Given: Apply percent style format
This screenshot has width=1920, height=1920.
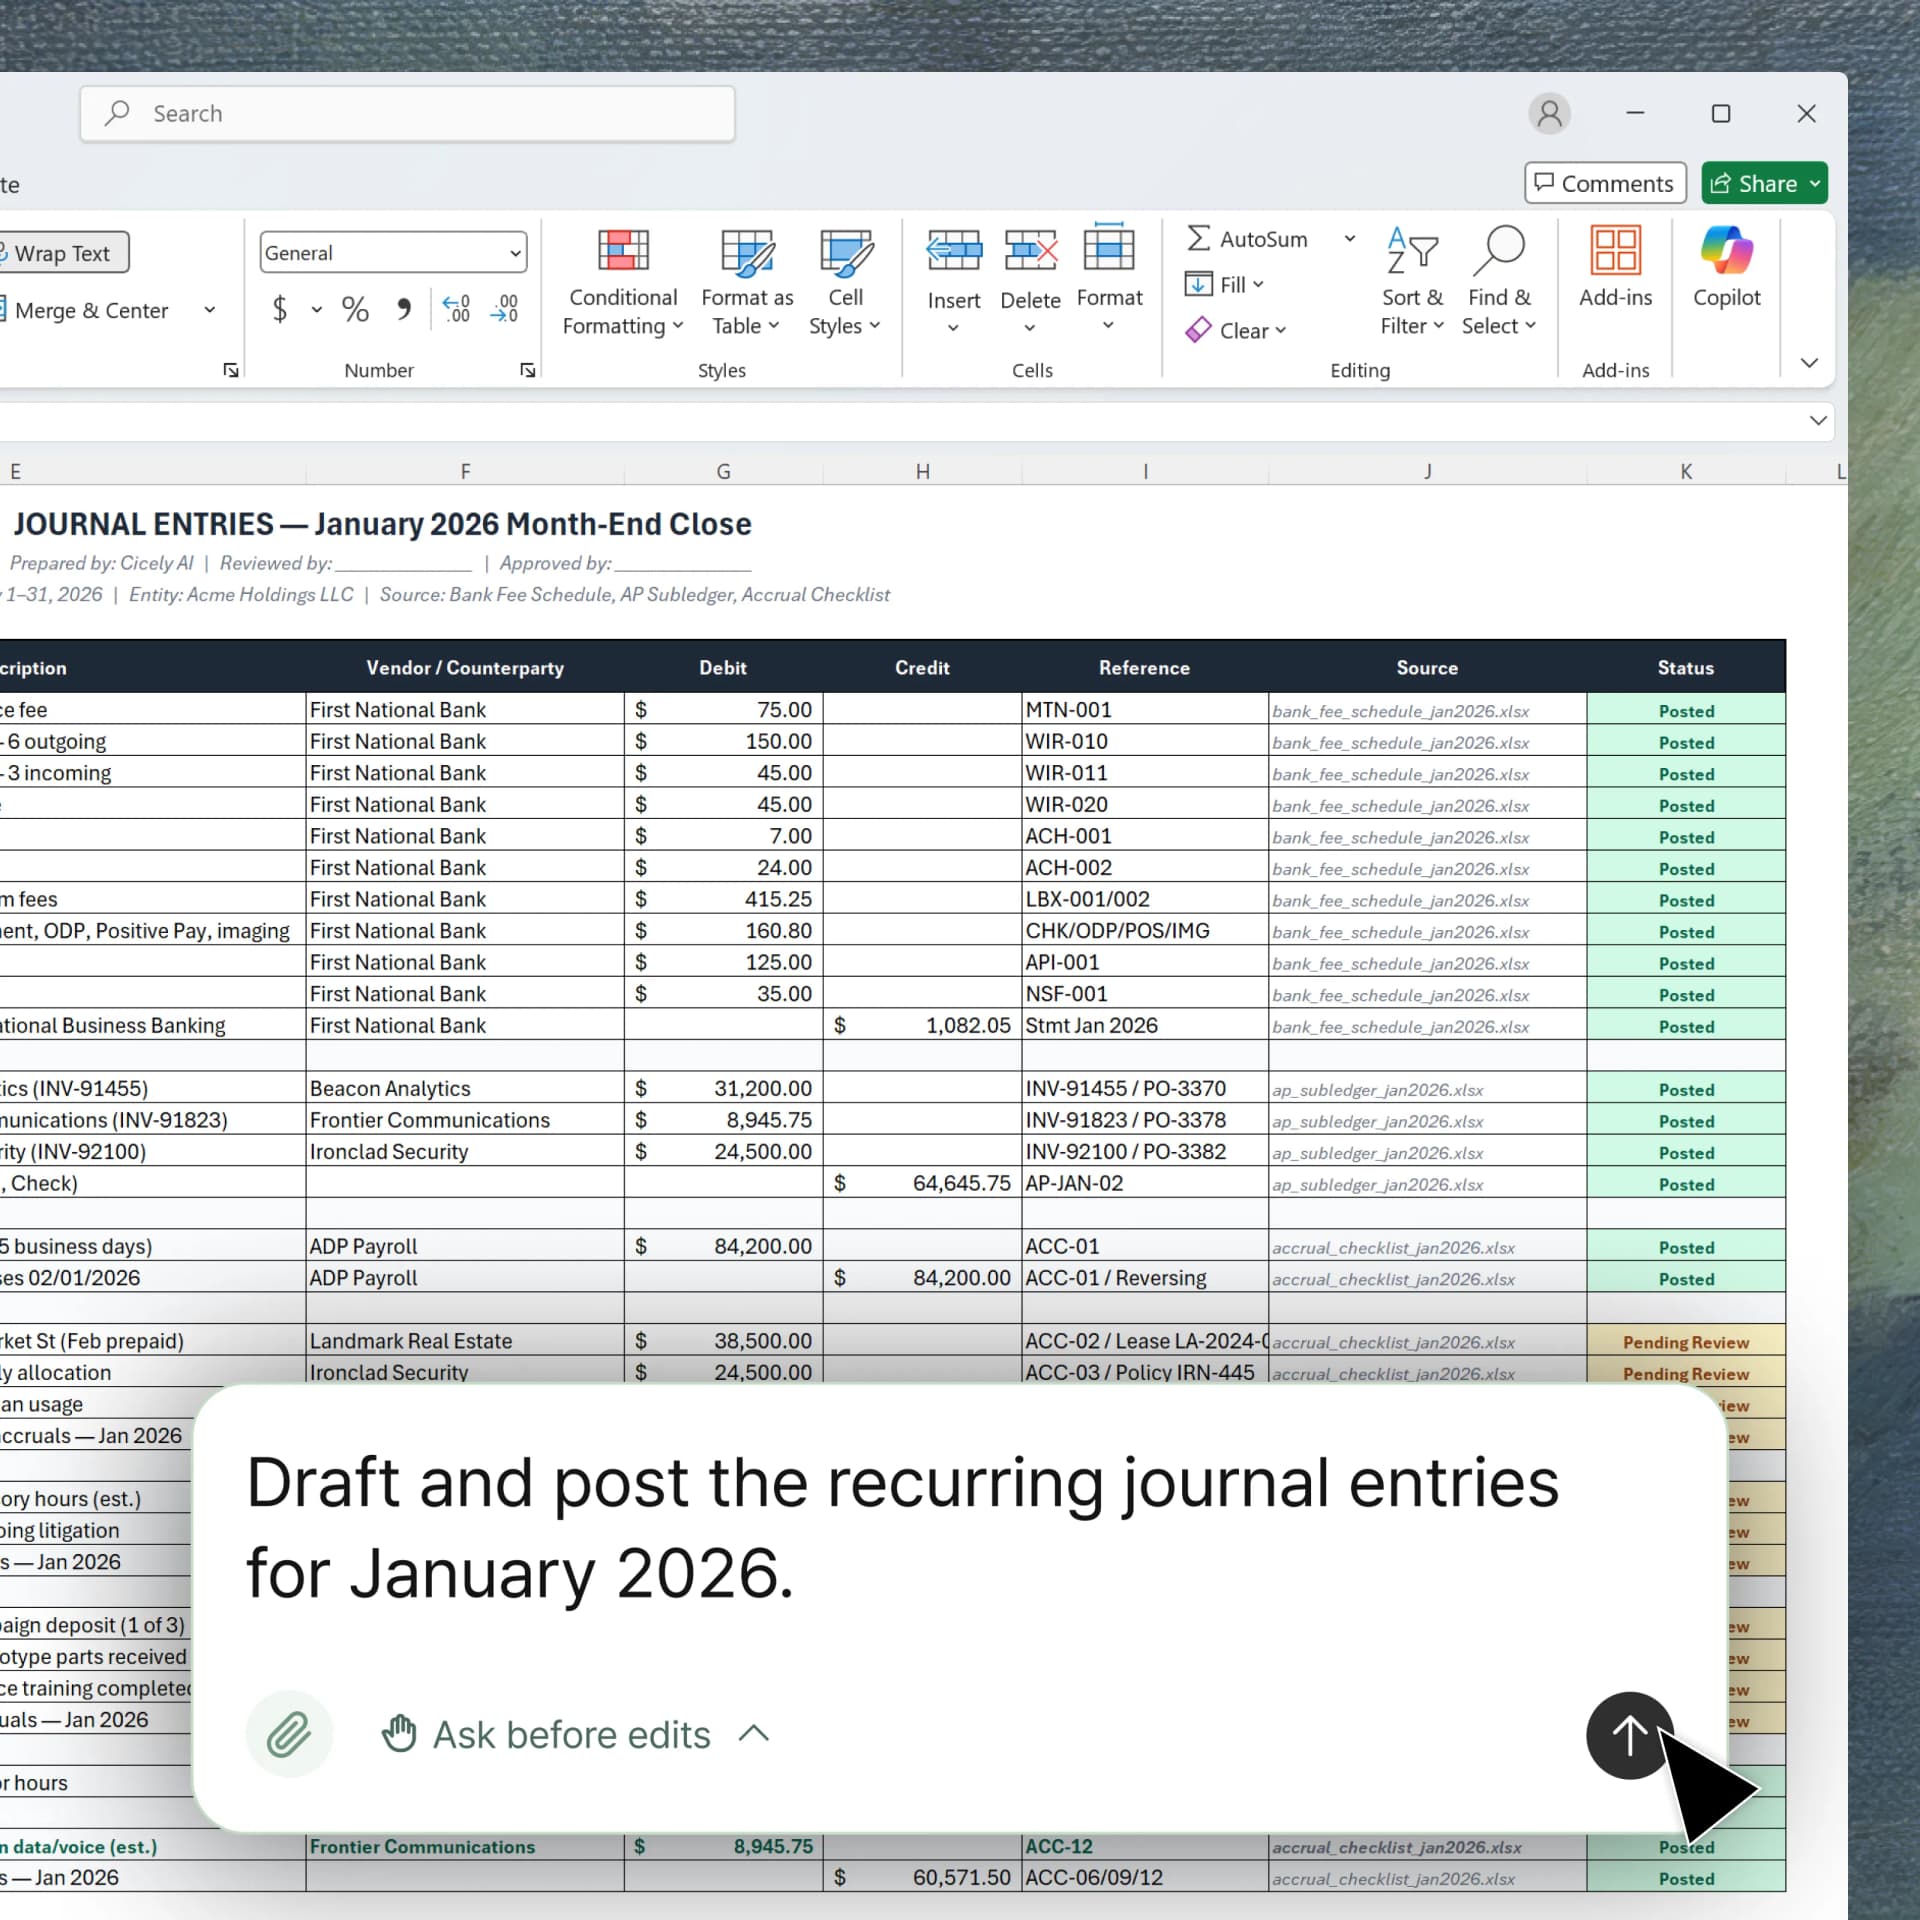Looking at the screenshot, I should [355, 309].
